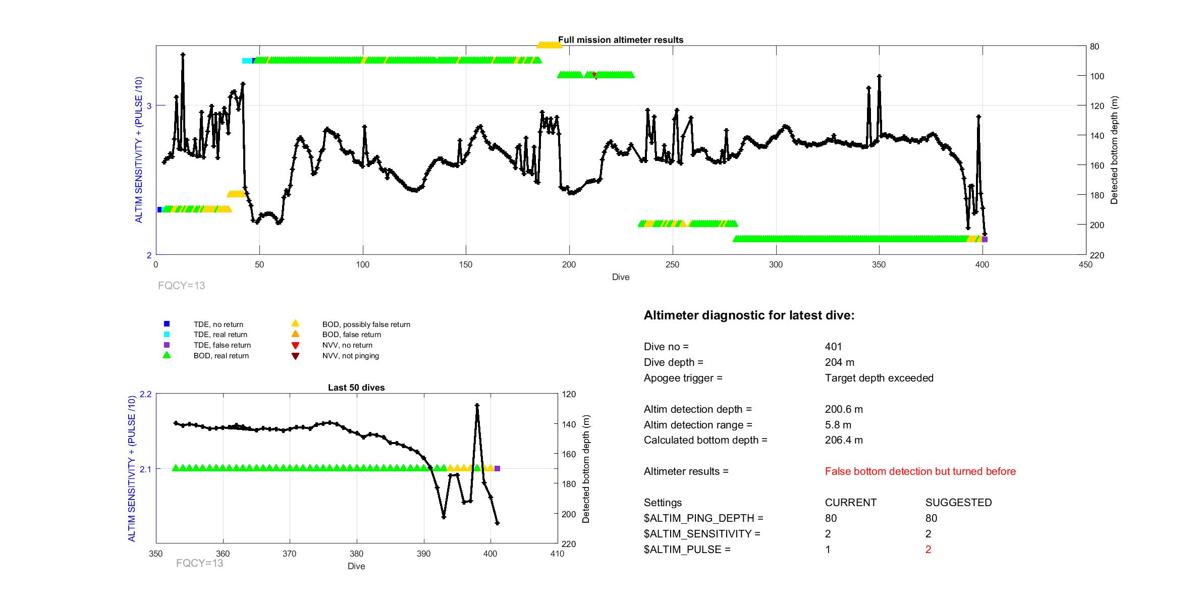This screenshot has width=1200, height=611.
Task: Click the current $ALTIM_PULSE value 1
Action: click(828, 550)
